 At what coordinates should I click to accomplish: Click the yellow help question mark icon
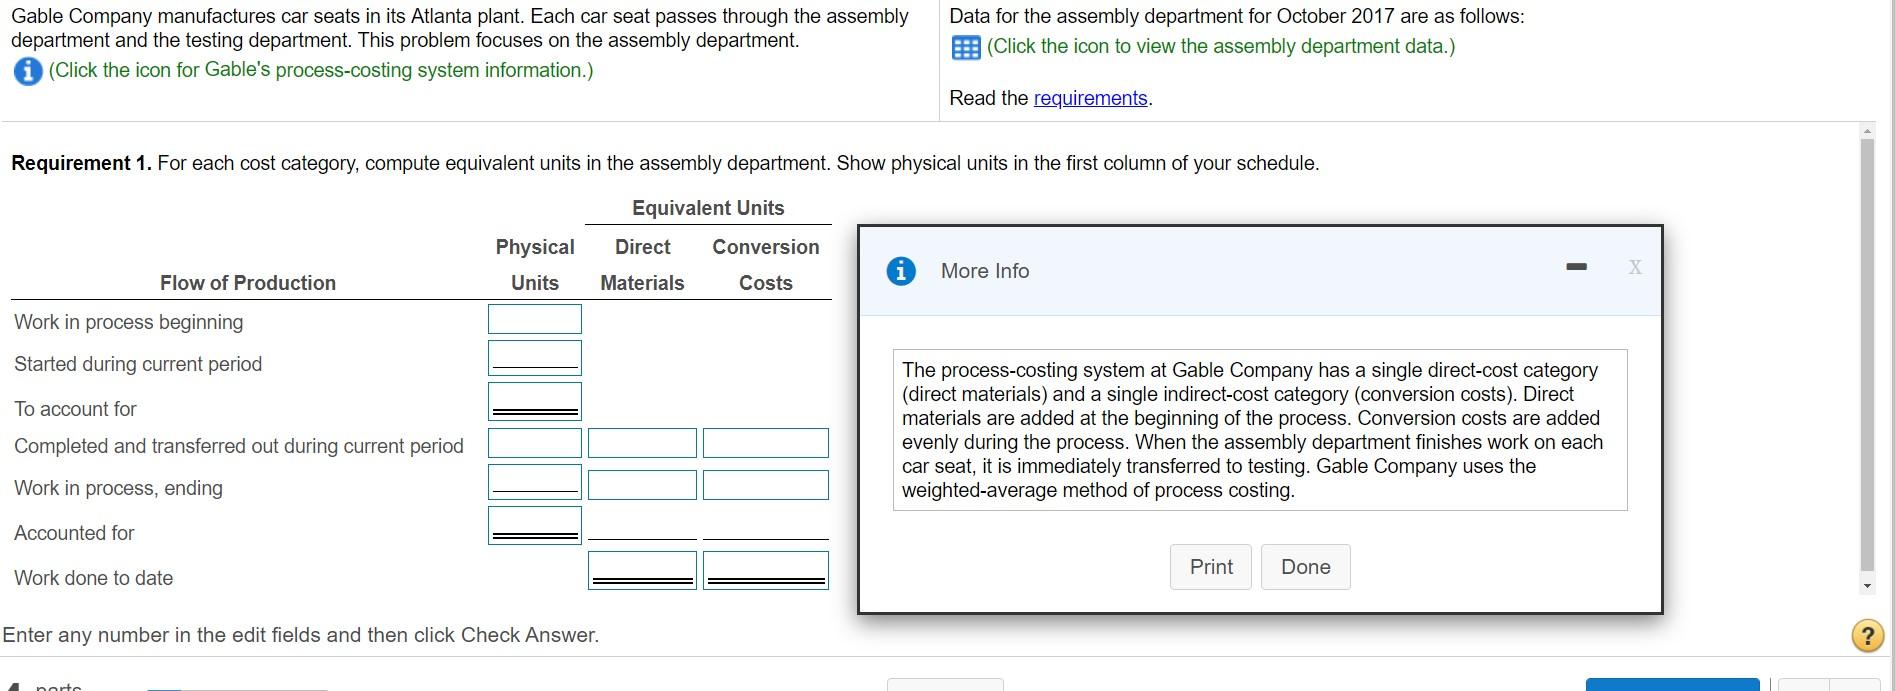pos(1867,635)
